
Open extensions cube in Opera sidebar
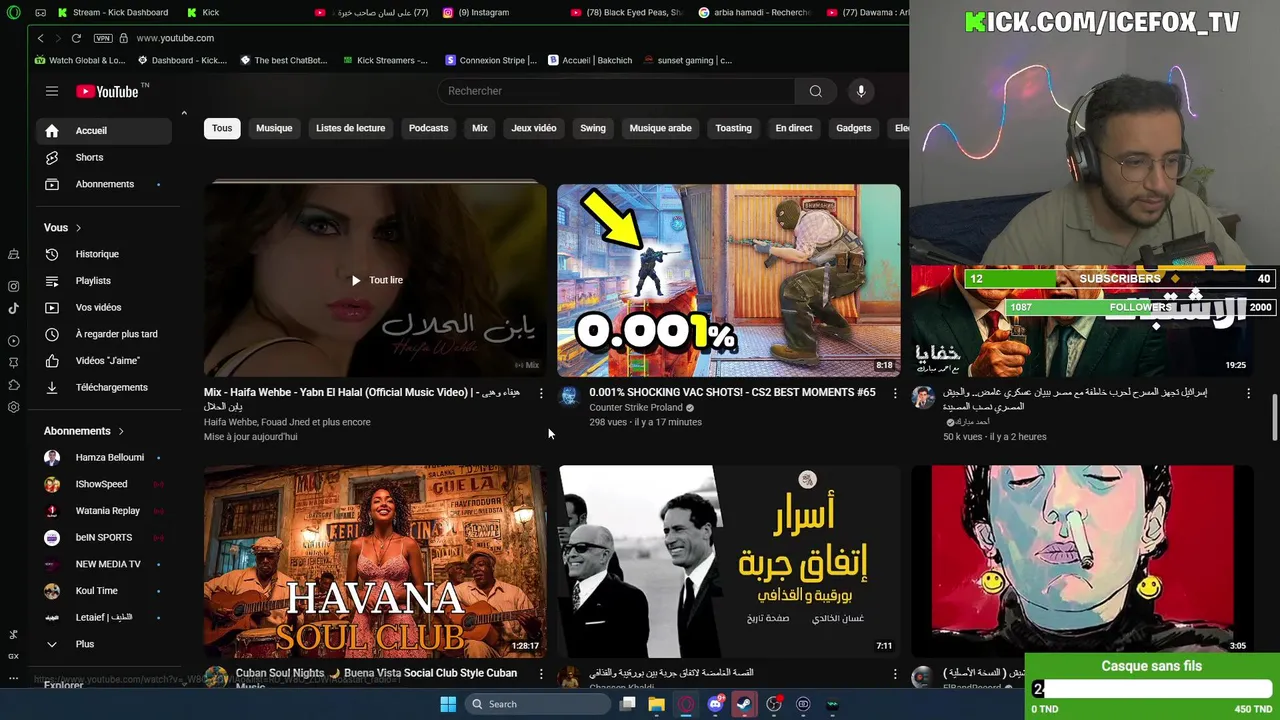13,385
